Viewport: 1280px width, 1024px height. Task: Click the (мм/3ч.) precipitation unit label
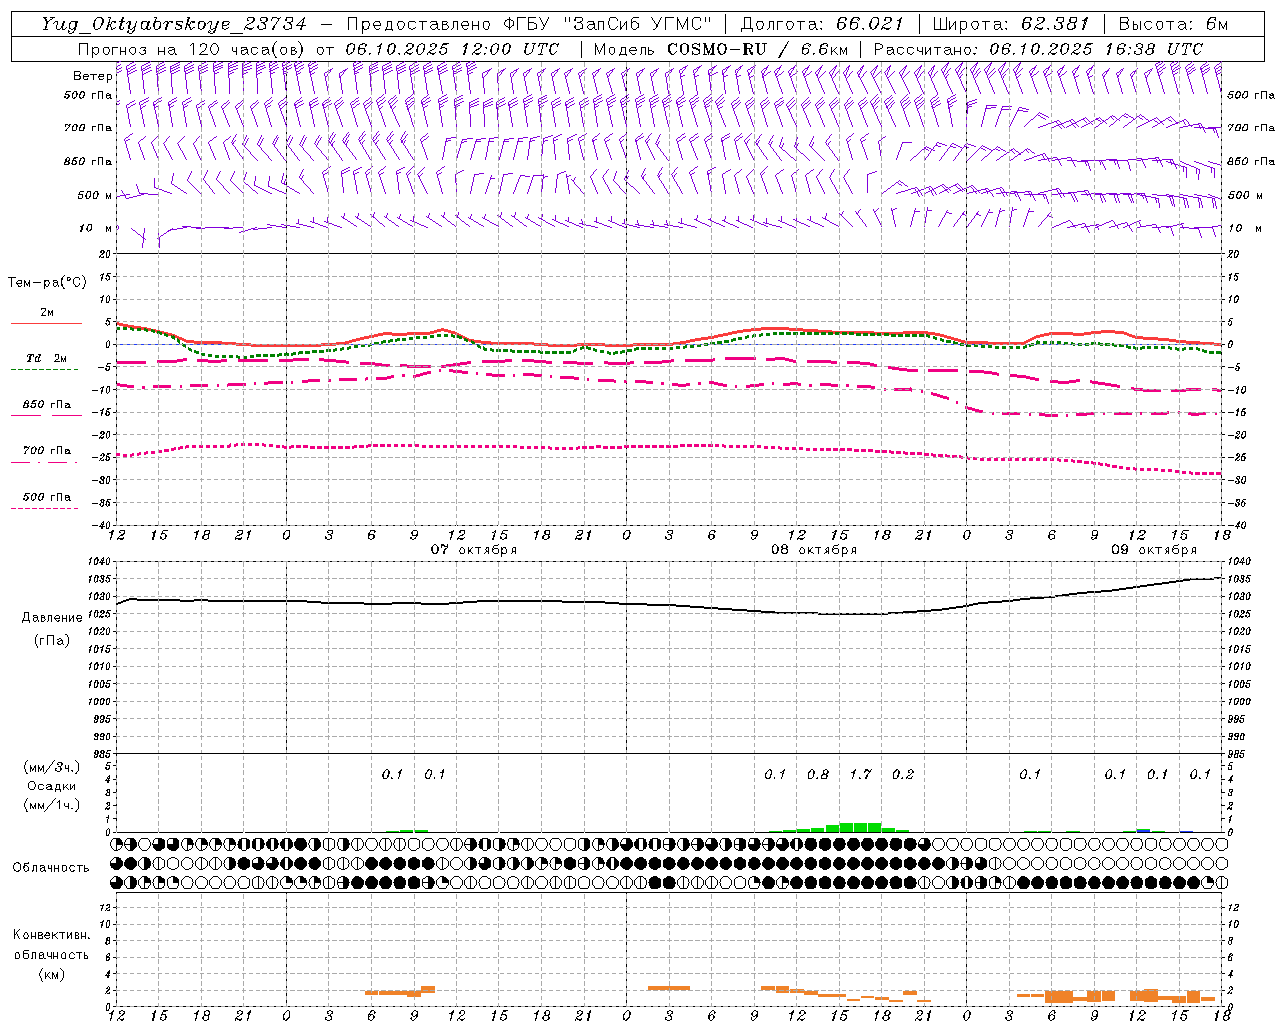click(52, 767)
